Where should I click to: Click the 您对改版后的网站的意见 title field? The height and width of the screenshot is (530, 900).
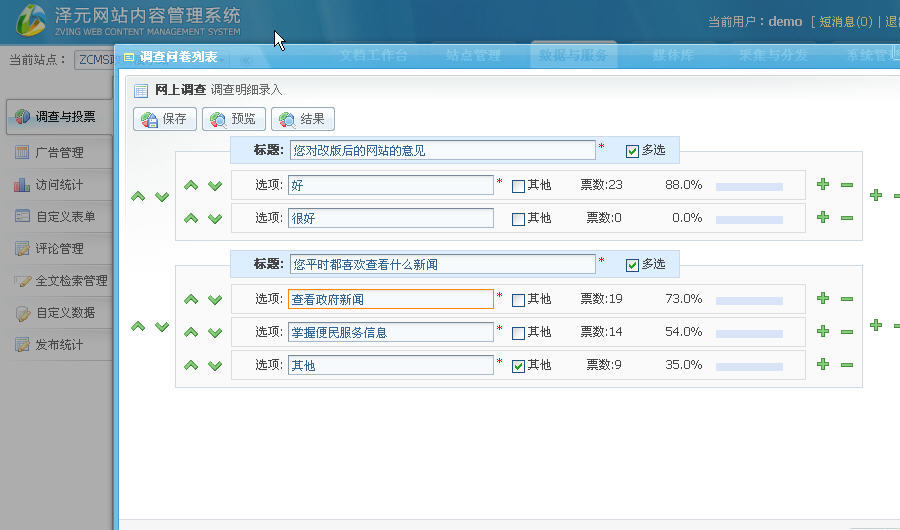coord(443,150)
